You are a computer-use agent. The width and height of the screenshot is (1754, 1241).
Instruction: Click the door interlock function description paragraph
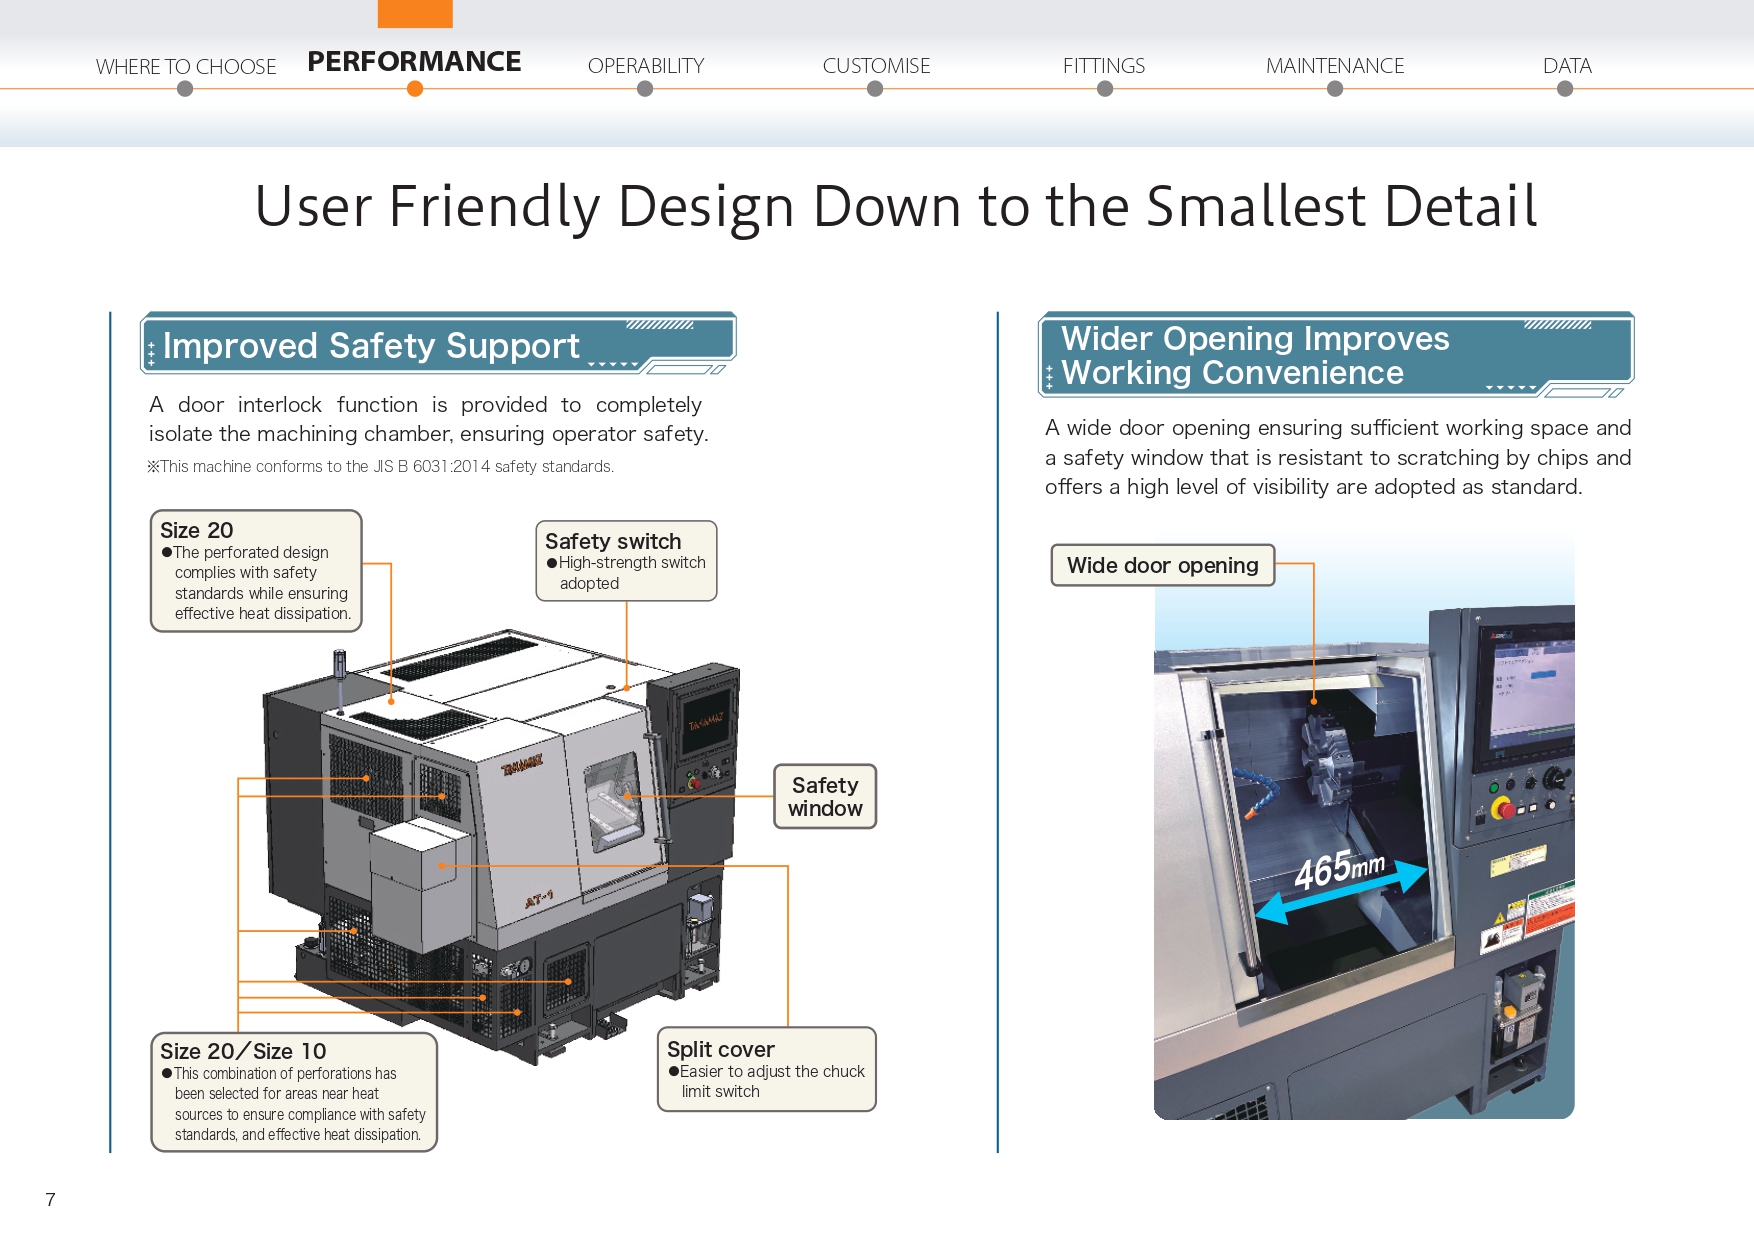click(428, 419)
